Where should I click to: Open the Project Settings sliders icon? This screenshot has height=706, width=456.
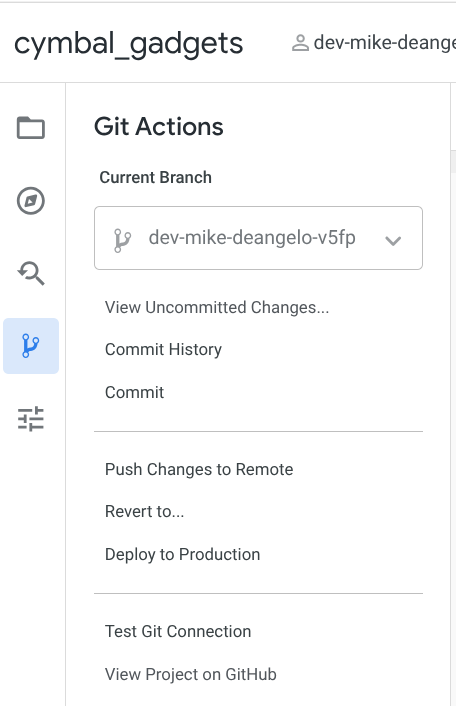point(31,419)
